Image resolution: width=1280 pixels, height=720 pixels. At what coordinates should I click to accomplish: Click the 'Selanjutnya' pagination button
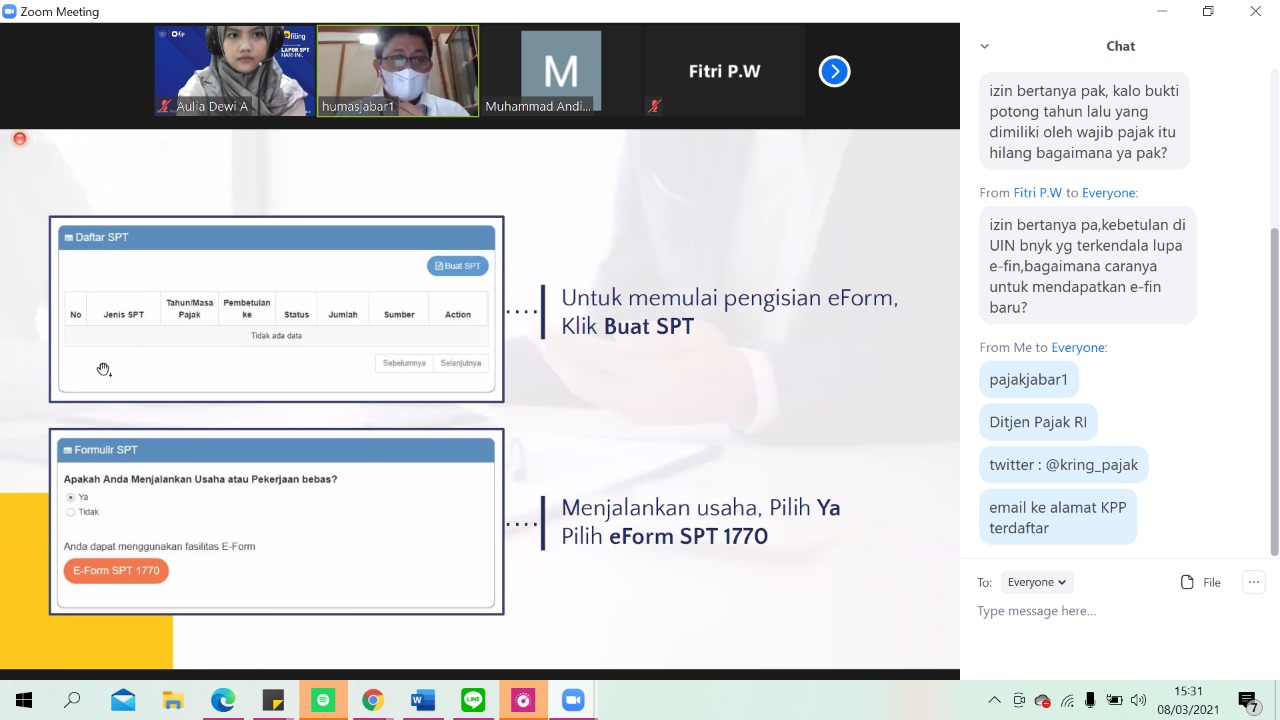460,363
